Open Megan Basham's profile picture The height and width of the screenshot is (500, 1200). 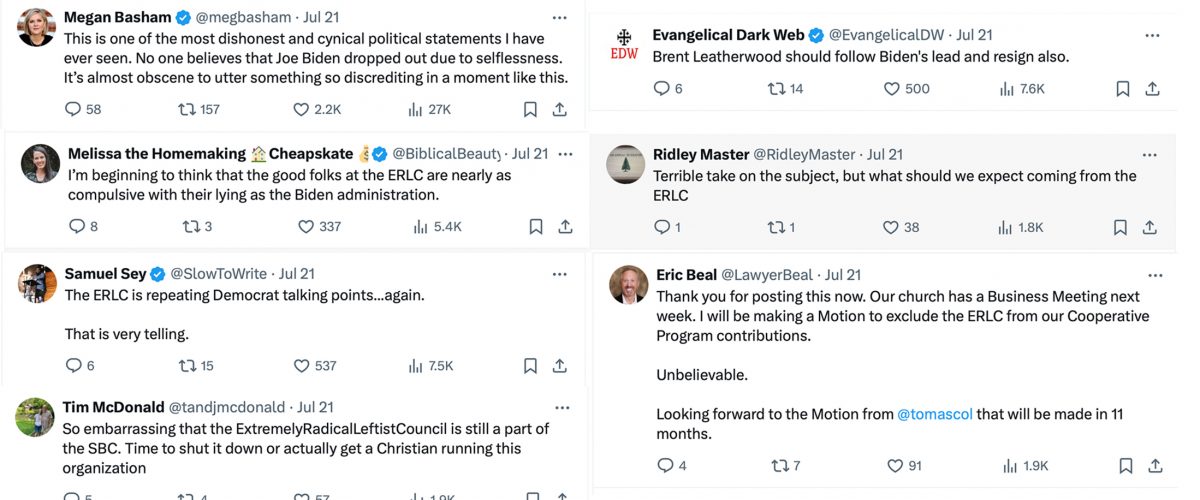pos(36,27)
